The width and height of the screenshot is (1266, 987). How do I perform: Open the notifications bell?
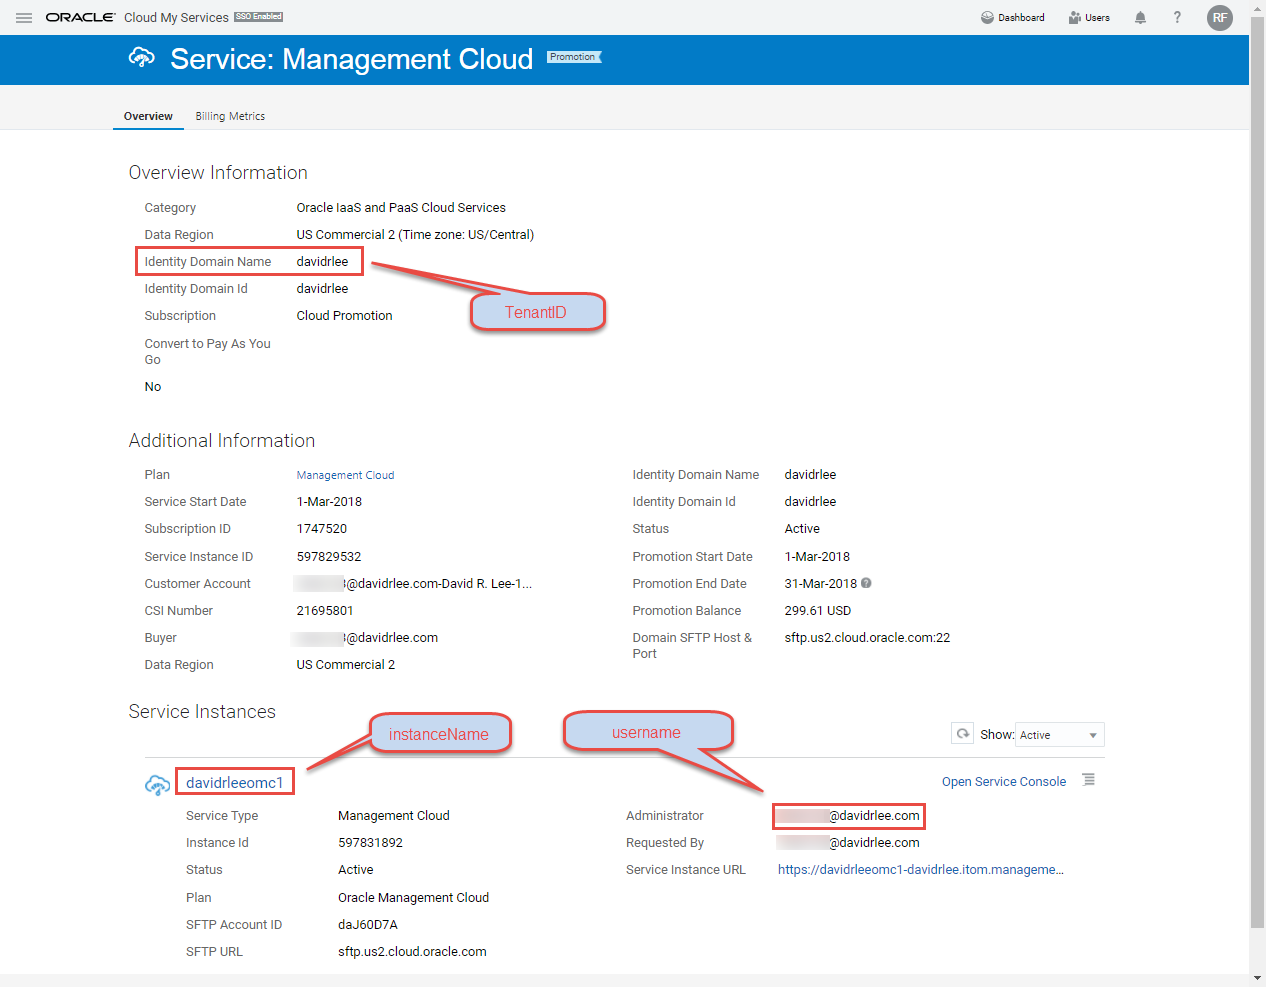[x=1140, y=18]
